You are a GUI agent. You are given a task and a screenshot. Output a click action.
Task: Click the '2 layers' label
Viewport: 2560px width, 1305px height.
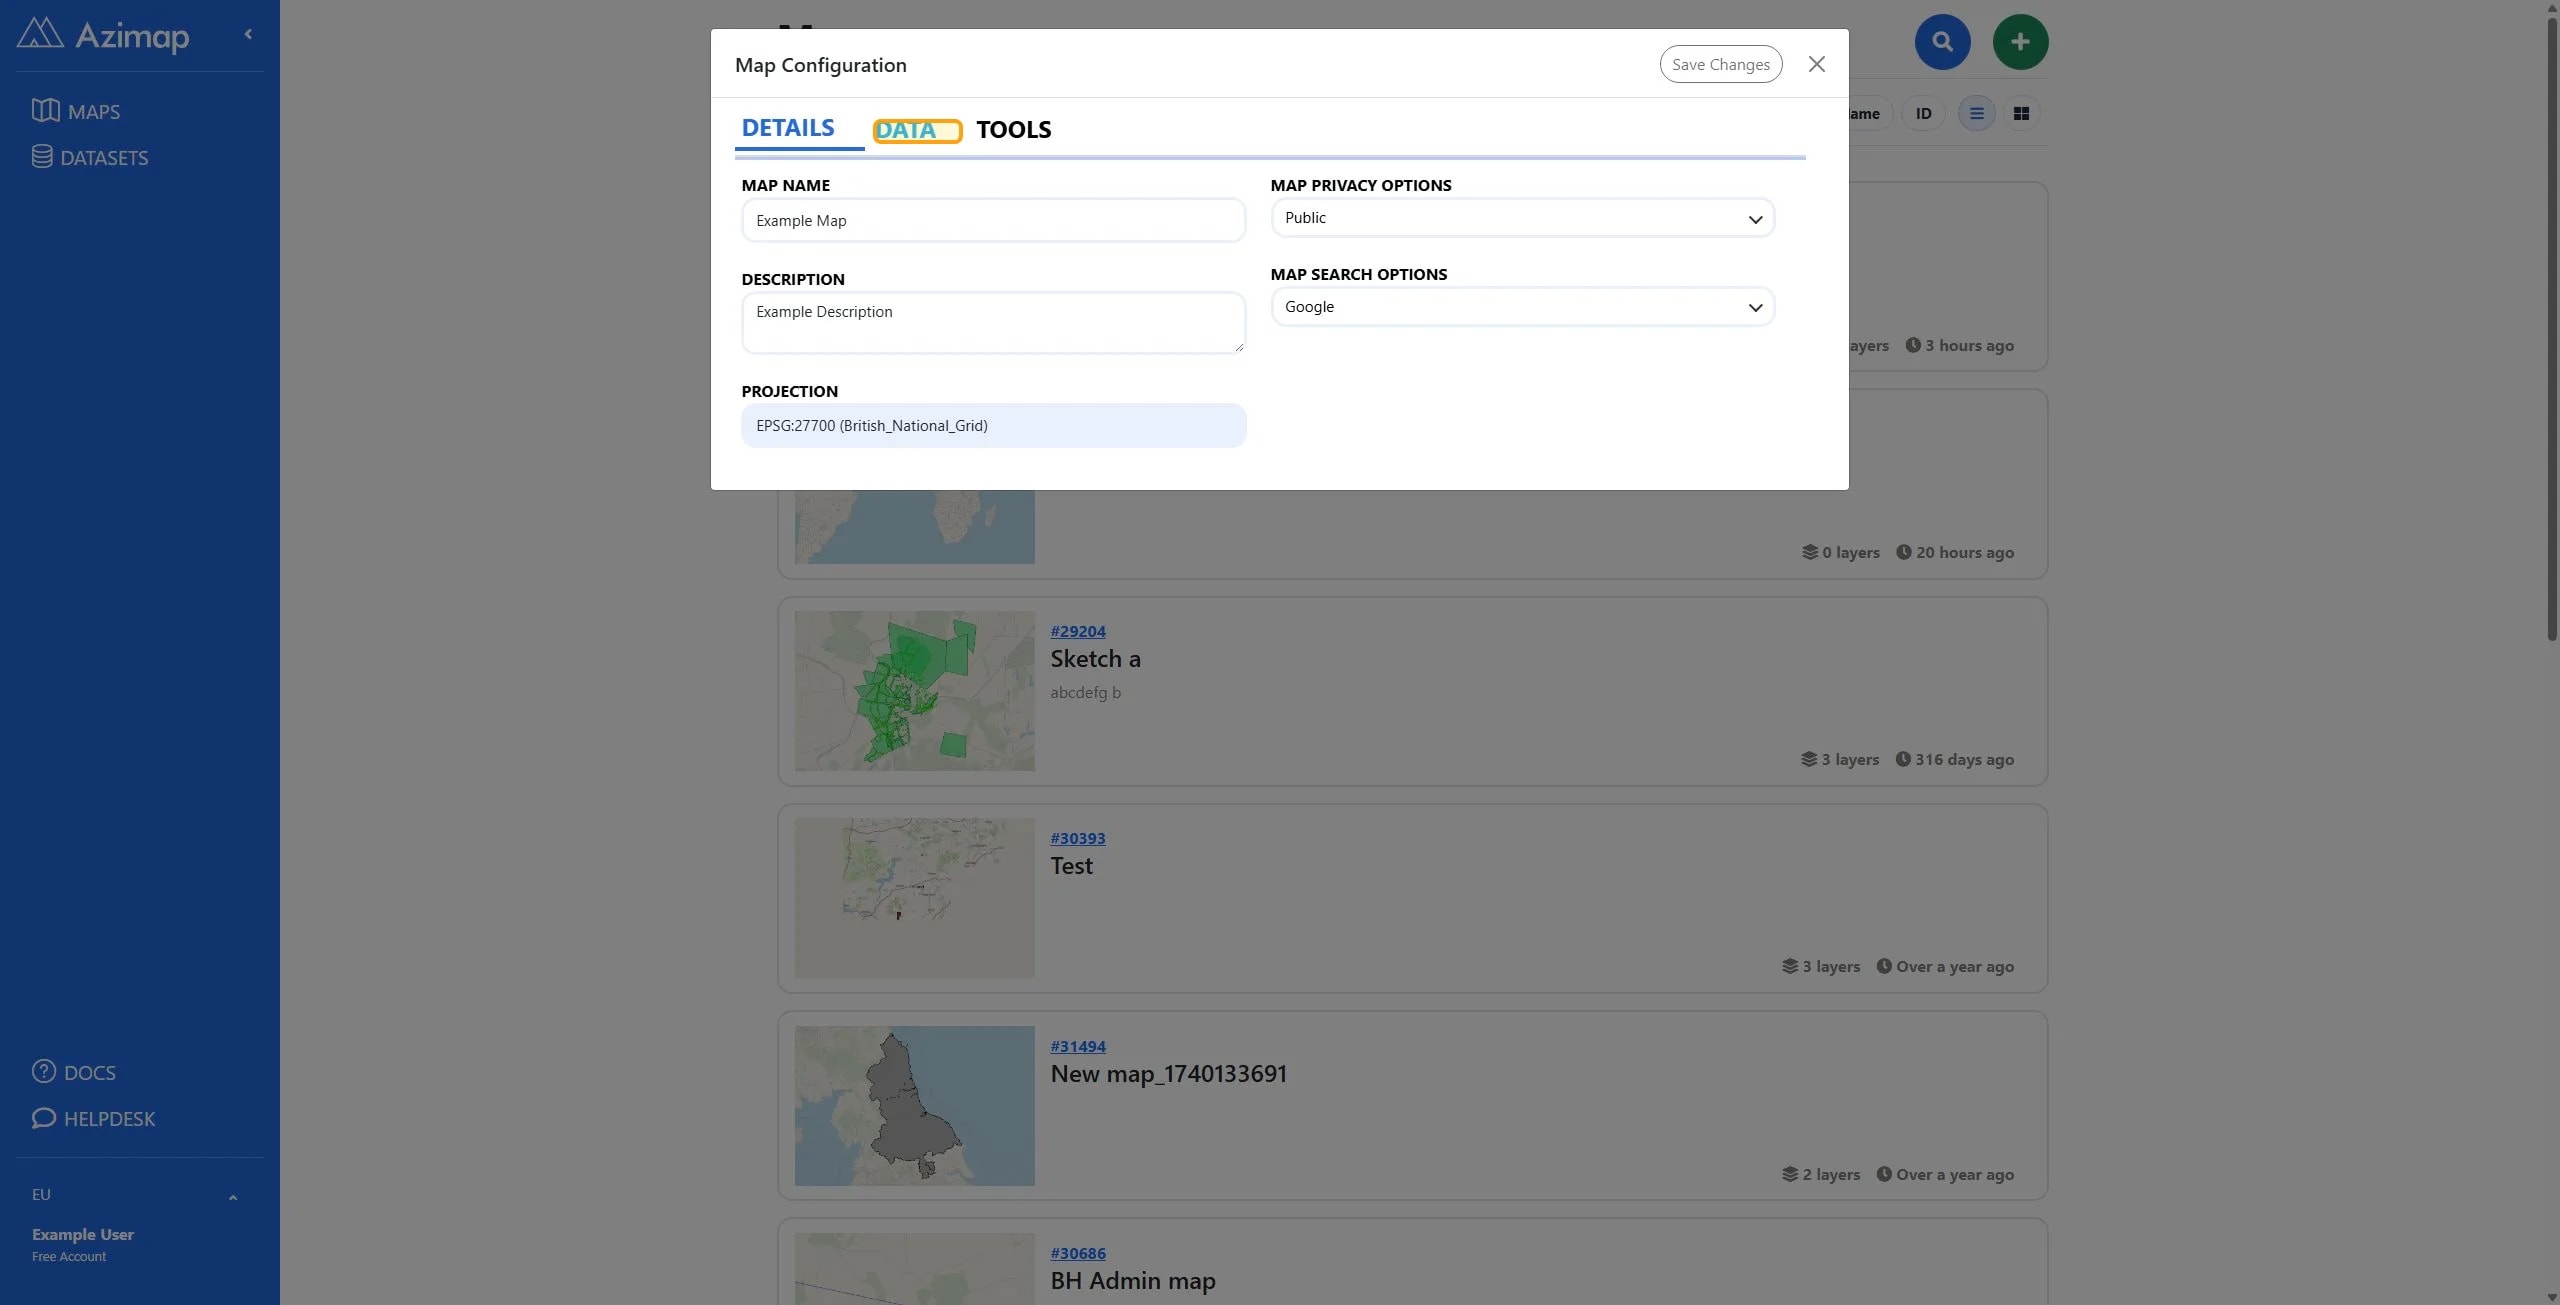click(x=1821, y=1174)
